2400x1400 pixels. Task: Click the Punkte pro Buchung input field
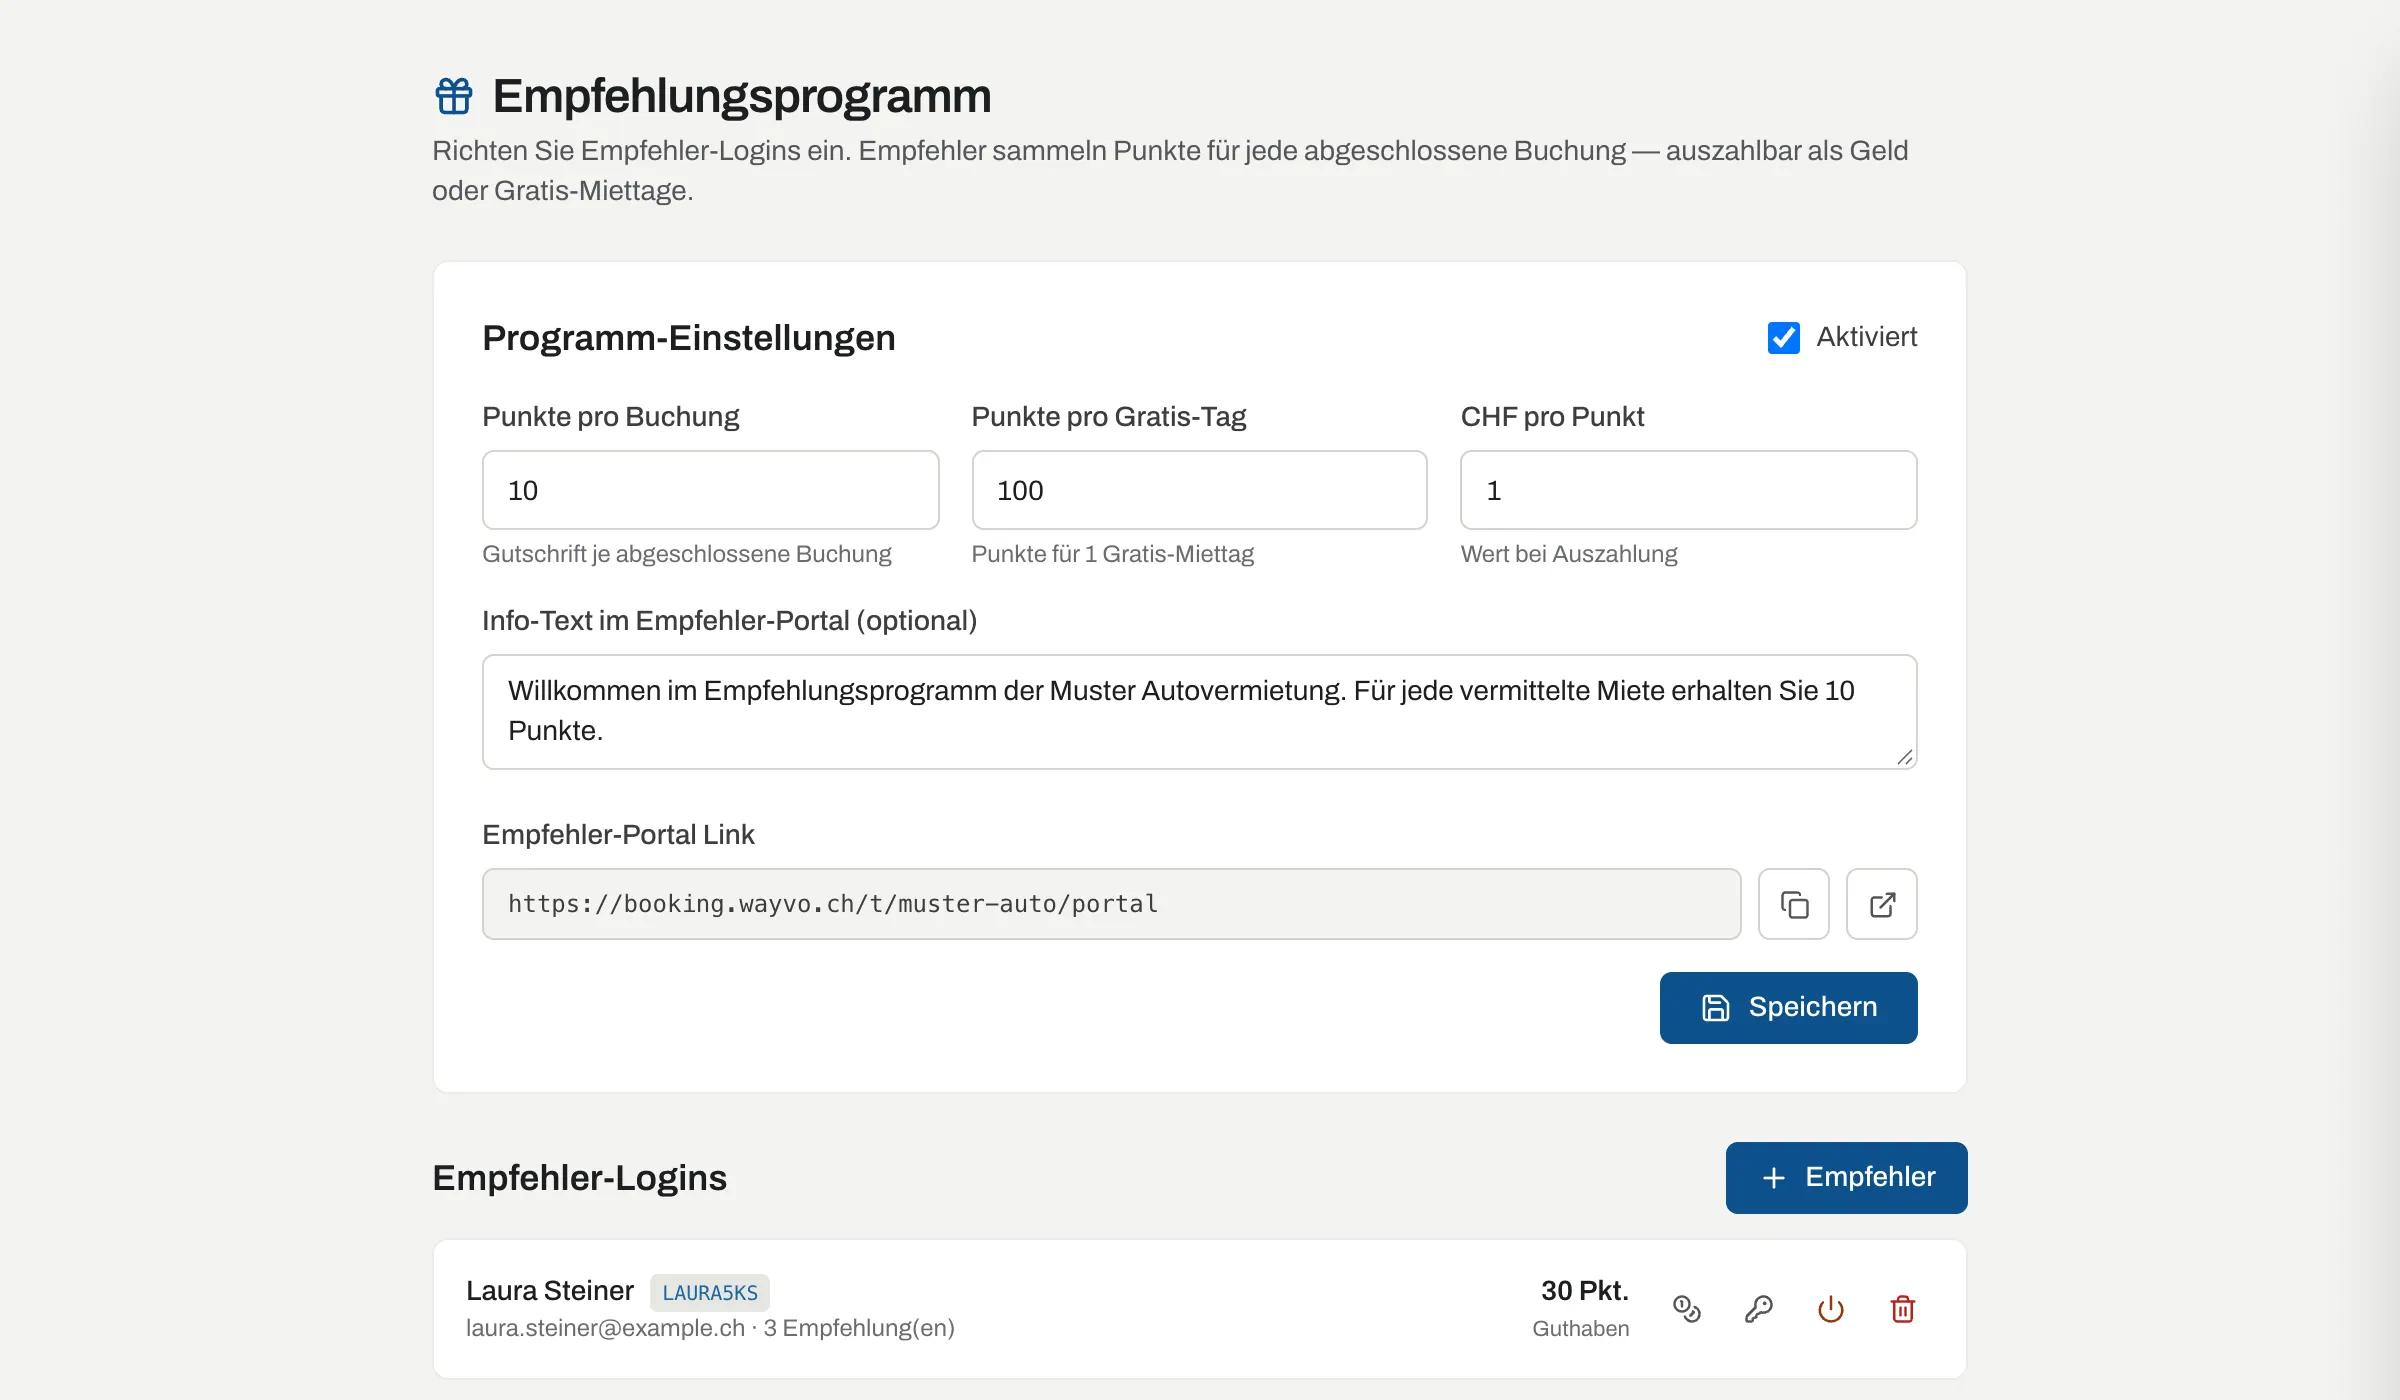coord(710,490)
